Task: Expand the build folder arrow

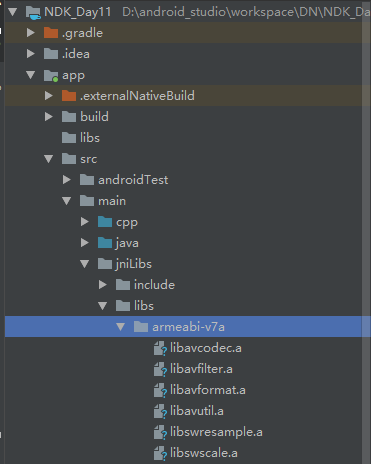Action: tap(49, 117)
